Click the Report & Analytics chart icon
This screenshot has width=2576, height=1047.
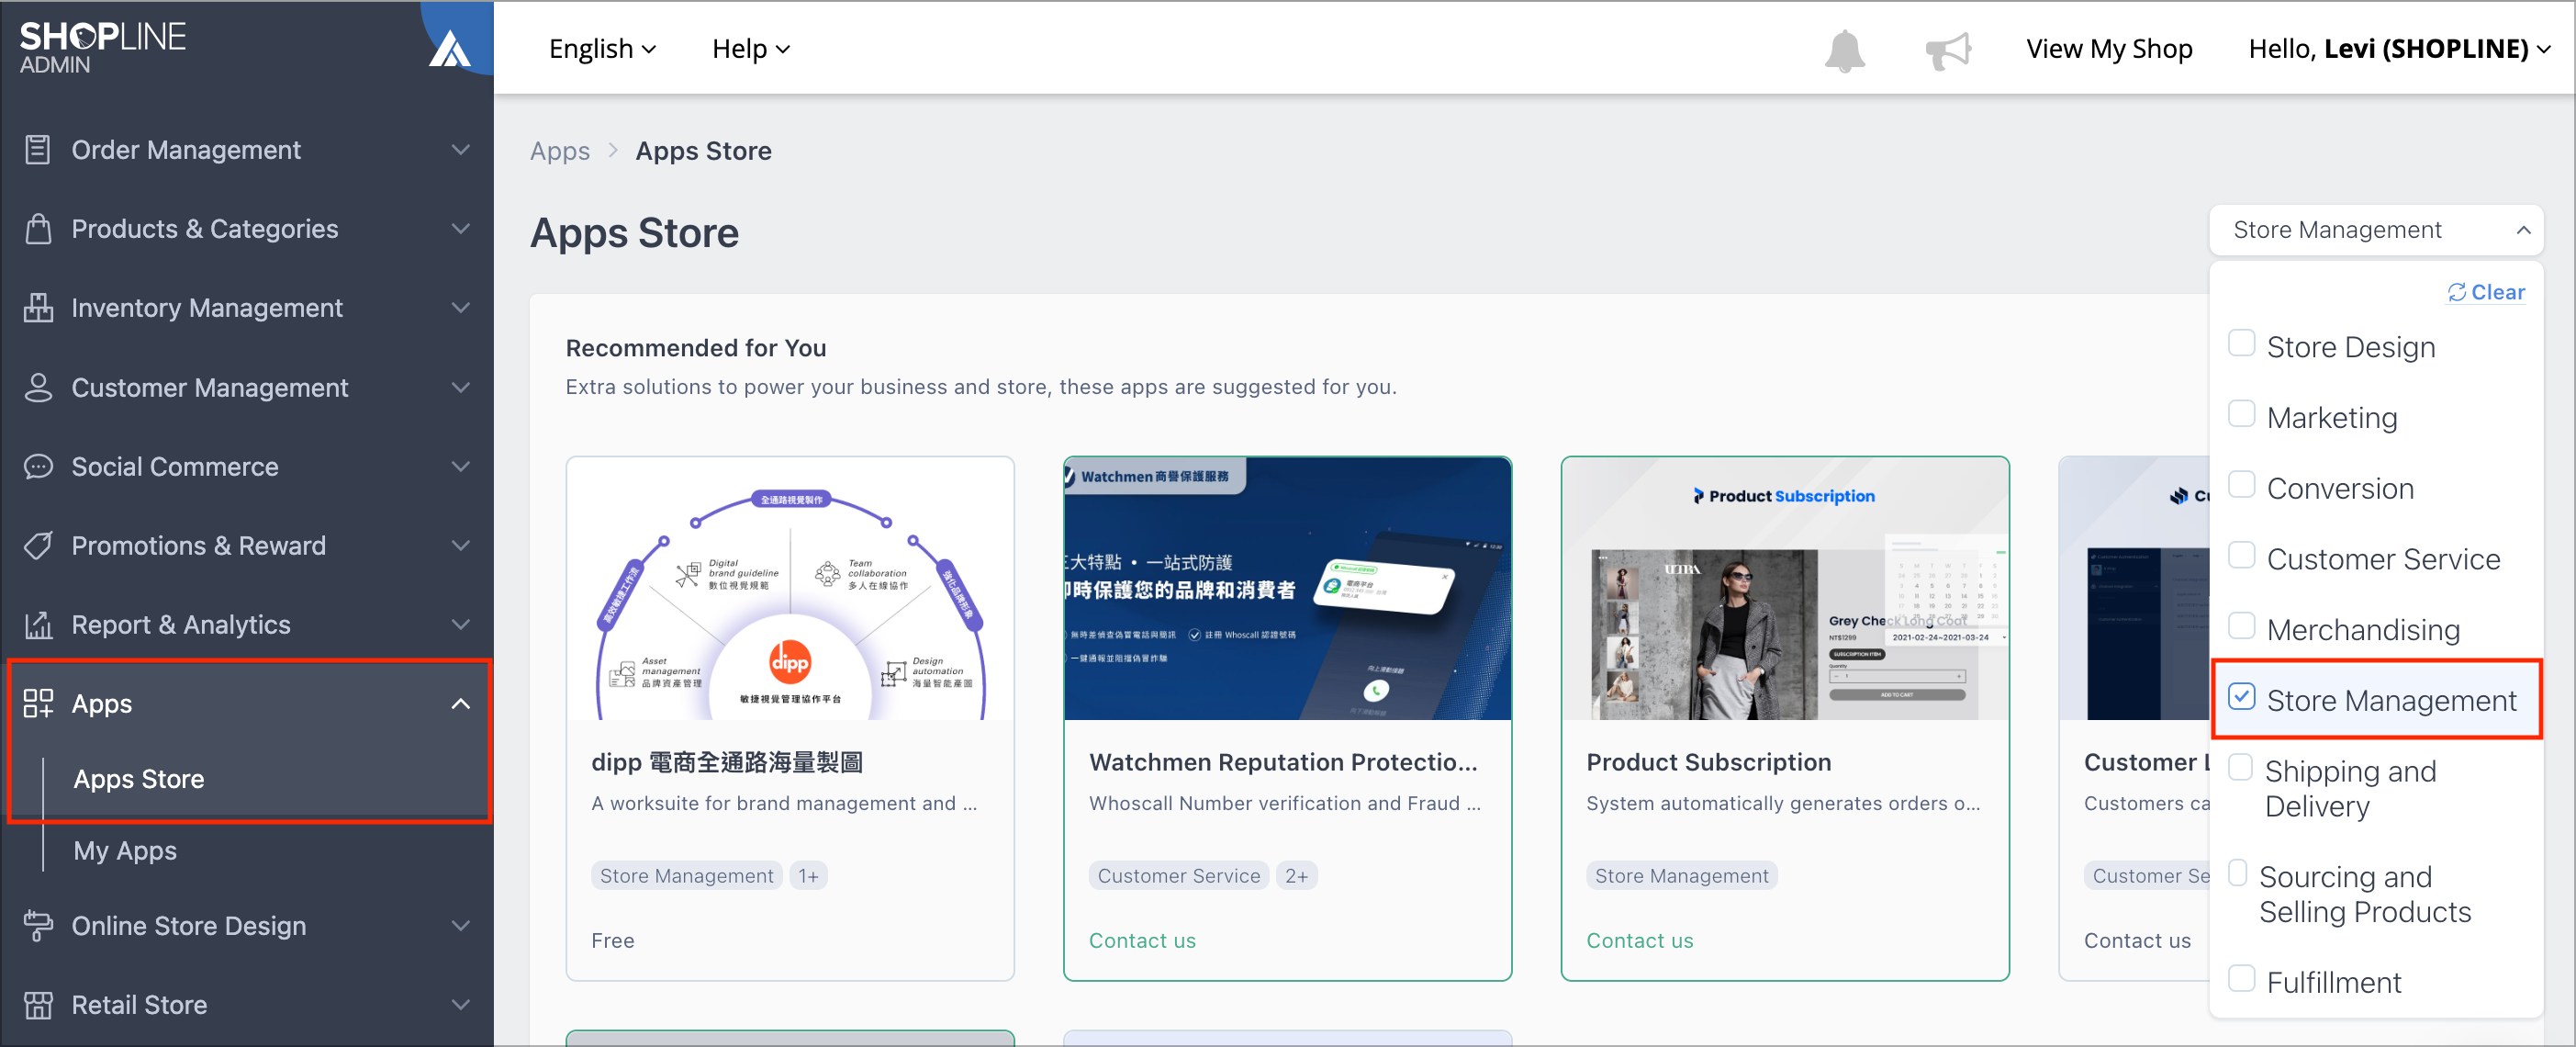[38, 625]
